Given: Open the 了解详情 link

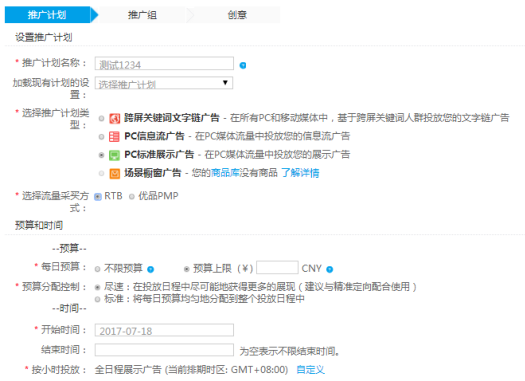Looking at the screenshot, I should (300, 173).
